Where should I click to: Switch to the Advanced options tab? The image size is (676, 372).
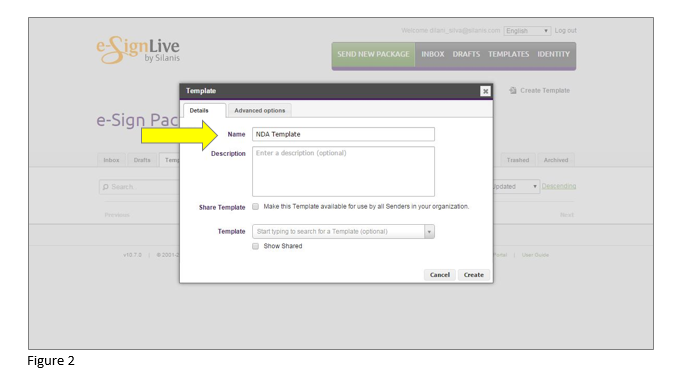pos(260,110)
